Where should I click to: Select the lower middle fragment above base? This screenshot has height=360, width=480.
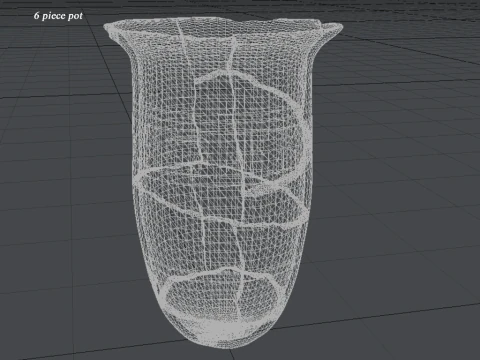click(220, 247)
